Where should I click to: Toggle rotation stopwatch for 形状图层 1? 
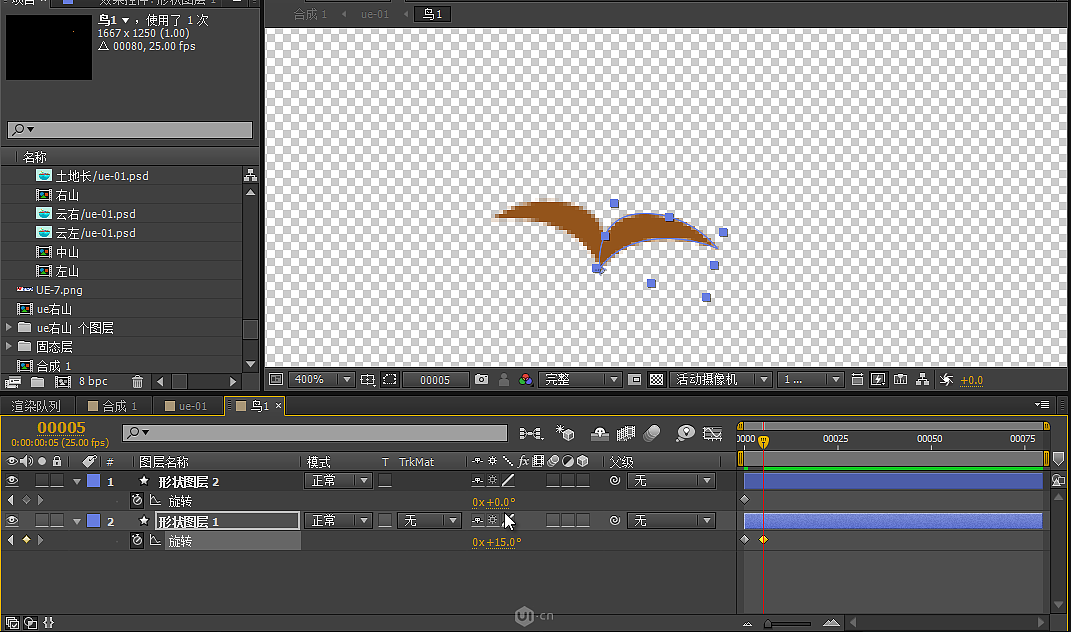point(137,540)
